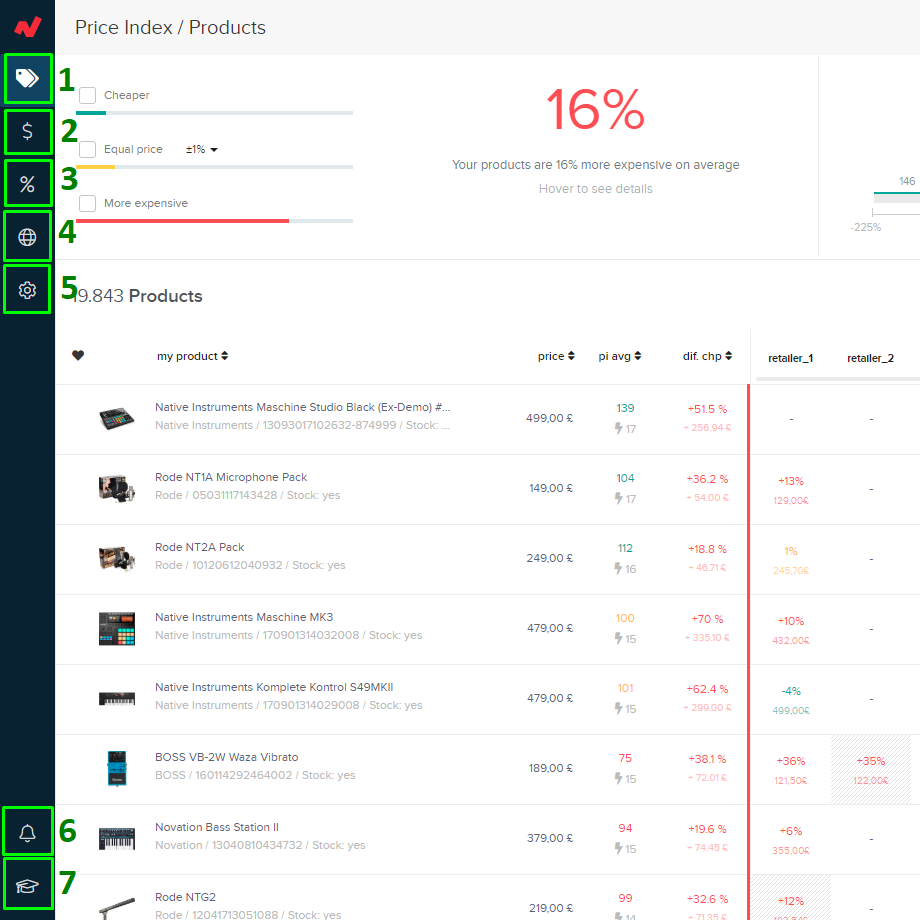Open the Native Instruments Maschine MK3 product
This screenshot has width=920, height=920.
243,617
